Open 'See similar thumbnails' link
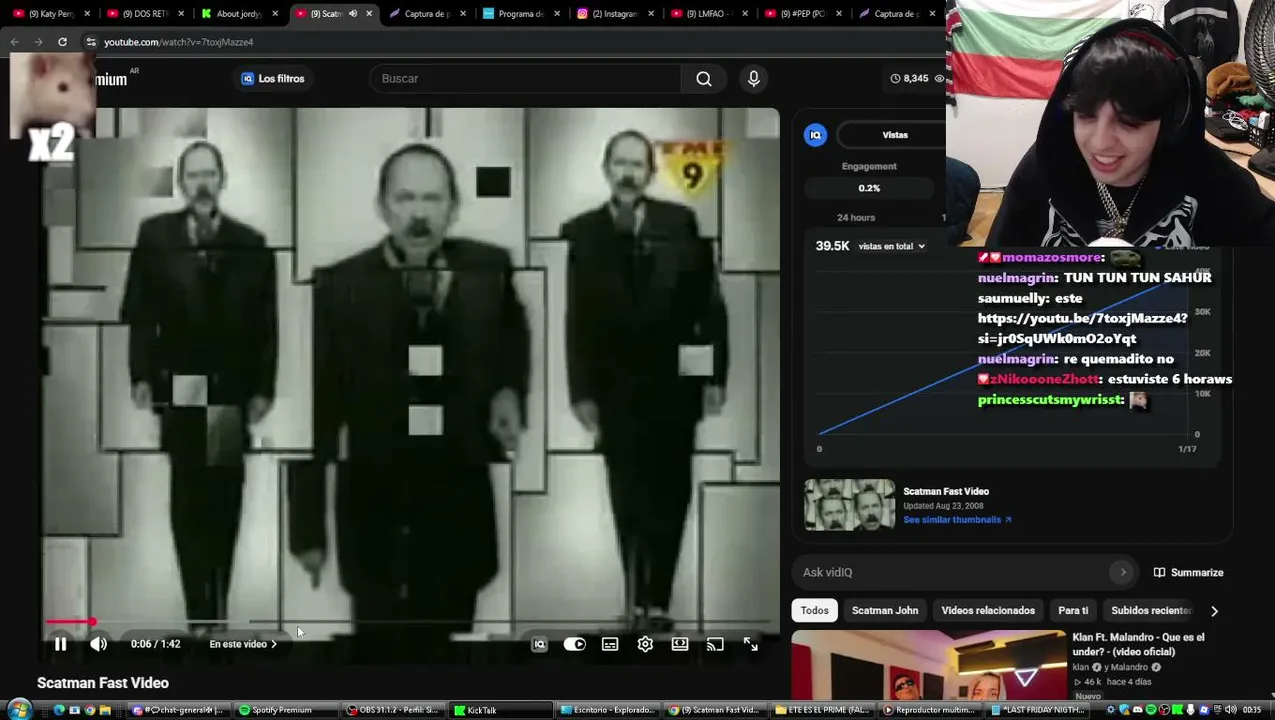 coord(957,520)
